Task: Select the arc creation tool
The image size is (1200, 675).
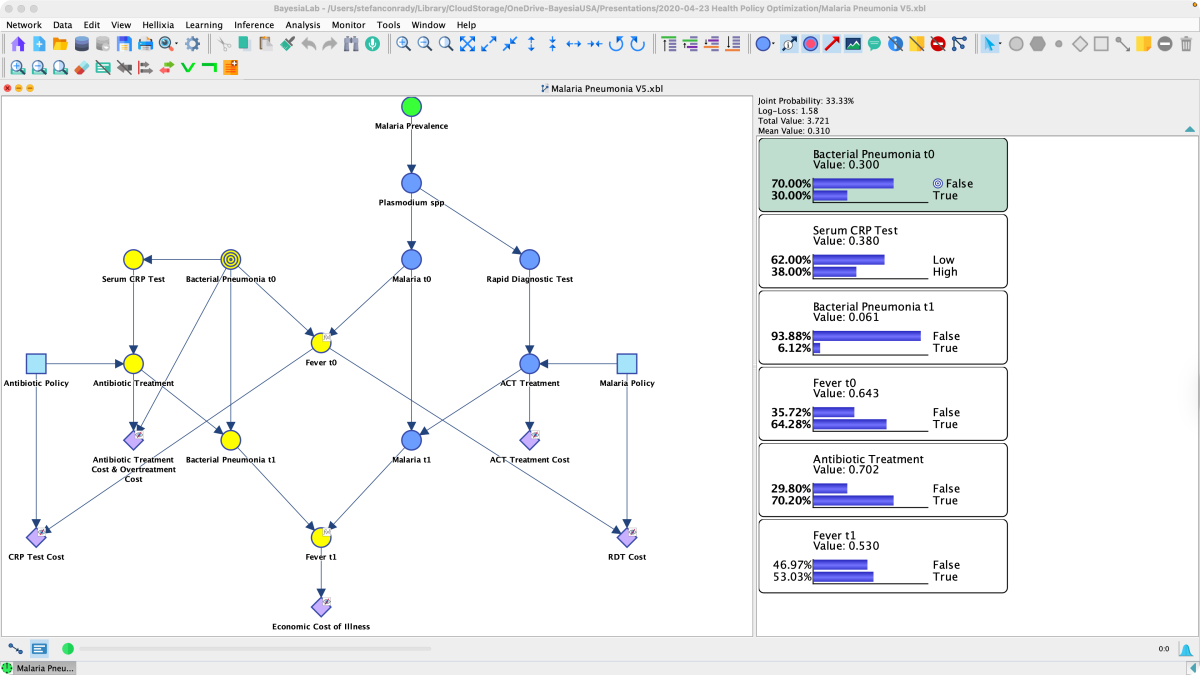Action: tap(1123, 44)
